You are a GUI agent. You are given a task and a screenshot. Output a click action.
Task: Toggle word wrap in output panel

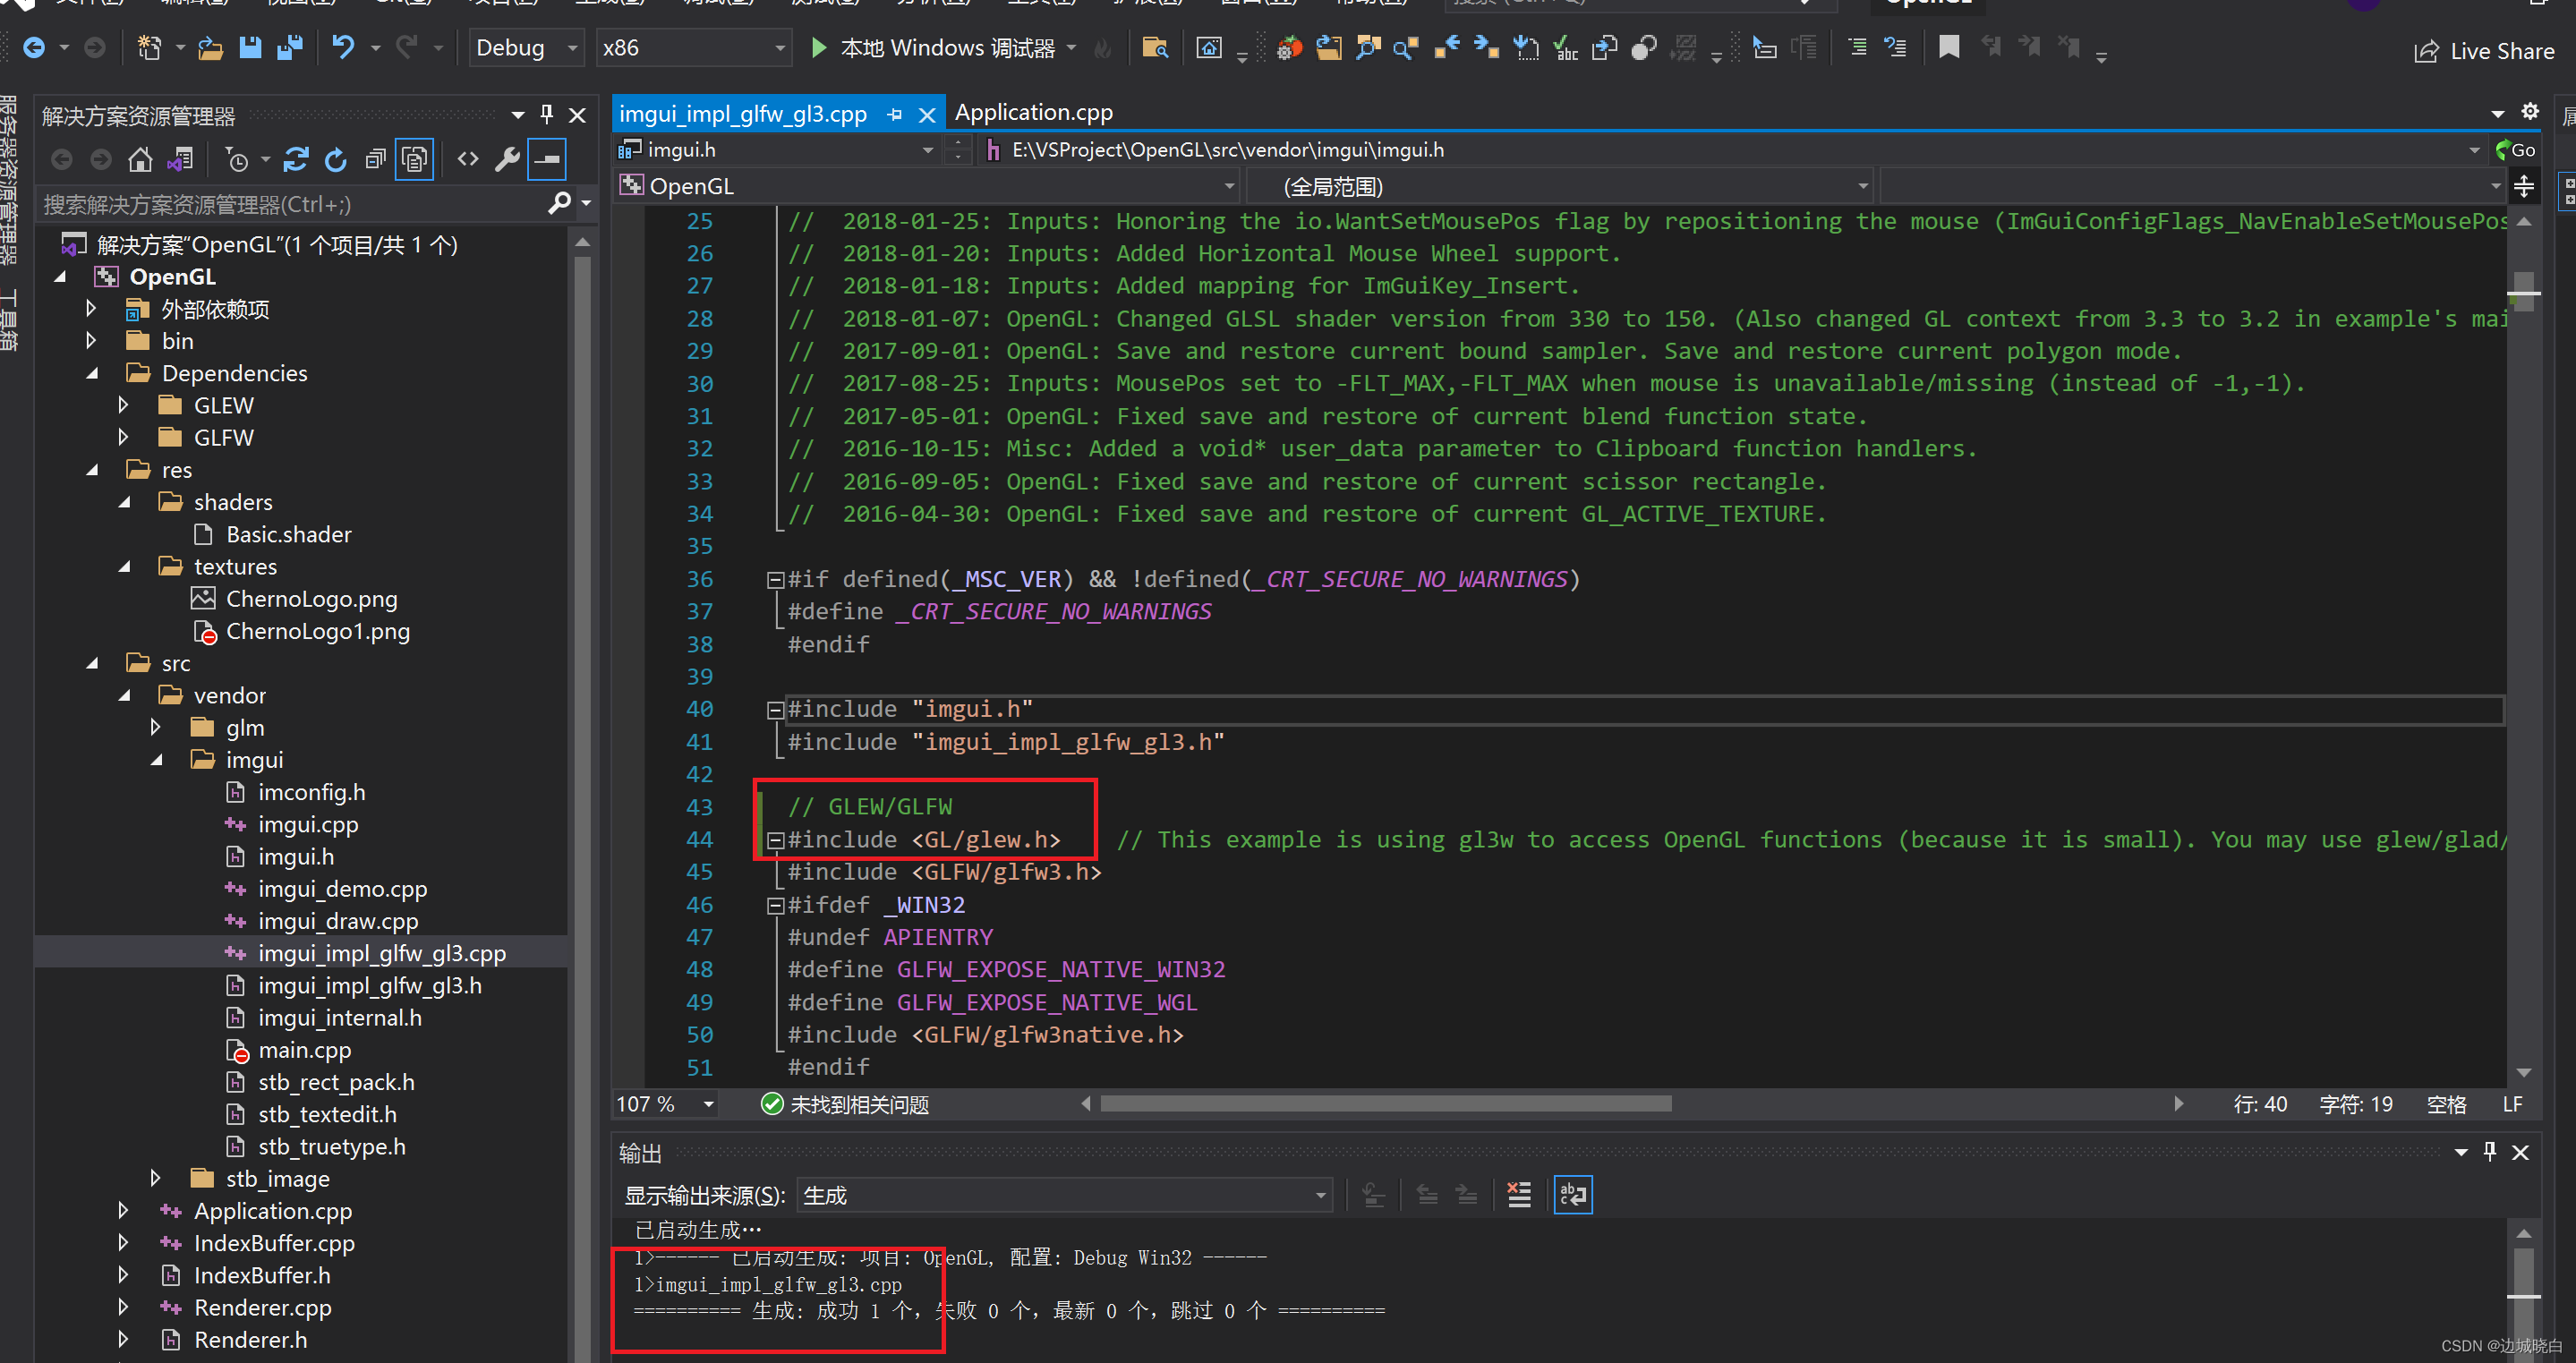1572,1194
